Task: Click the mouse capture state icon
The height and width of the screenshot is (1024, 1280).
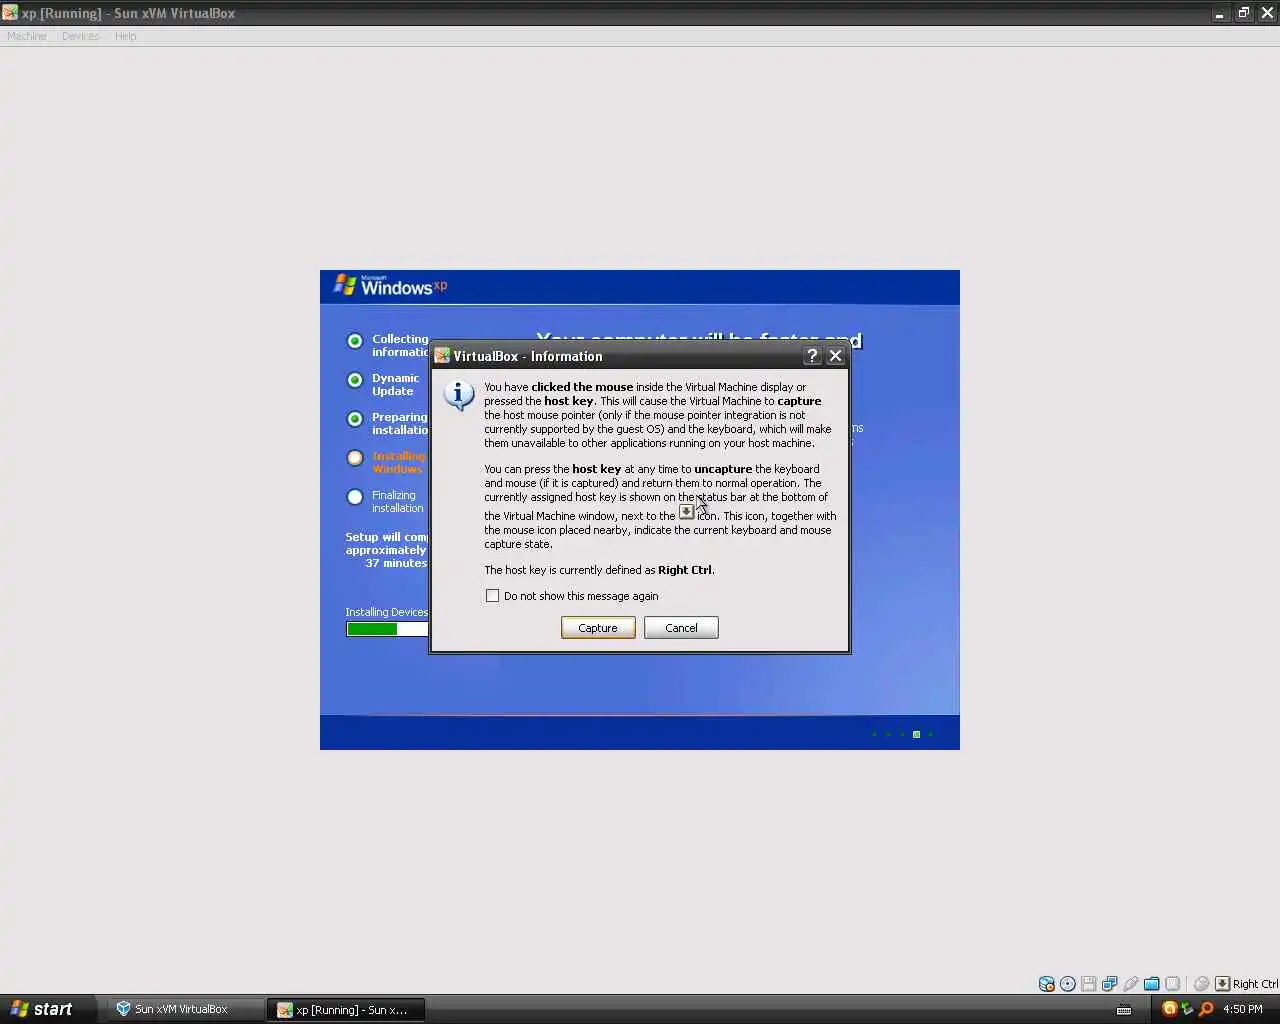Action: click(x=1202, y=984)
